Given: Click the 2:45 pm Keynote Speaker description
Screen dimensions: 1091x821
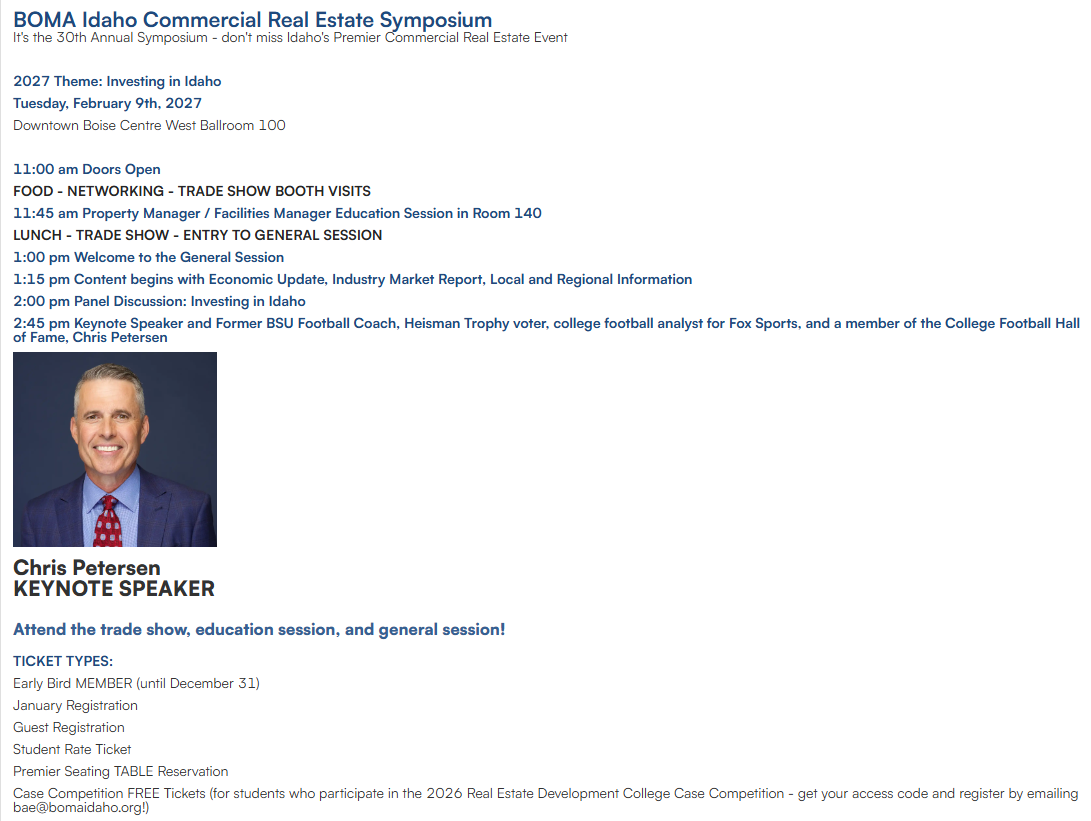Looking at the screenshot, I should pos(546,330).
